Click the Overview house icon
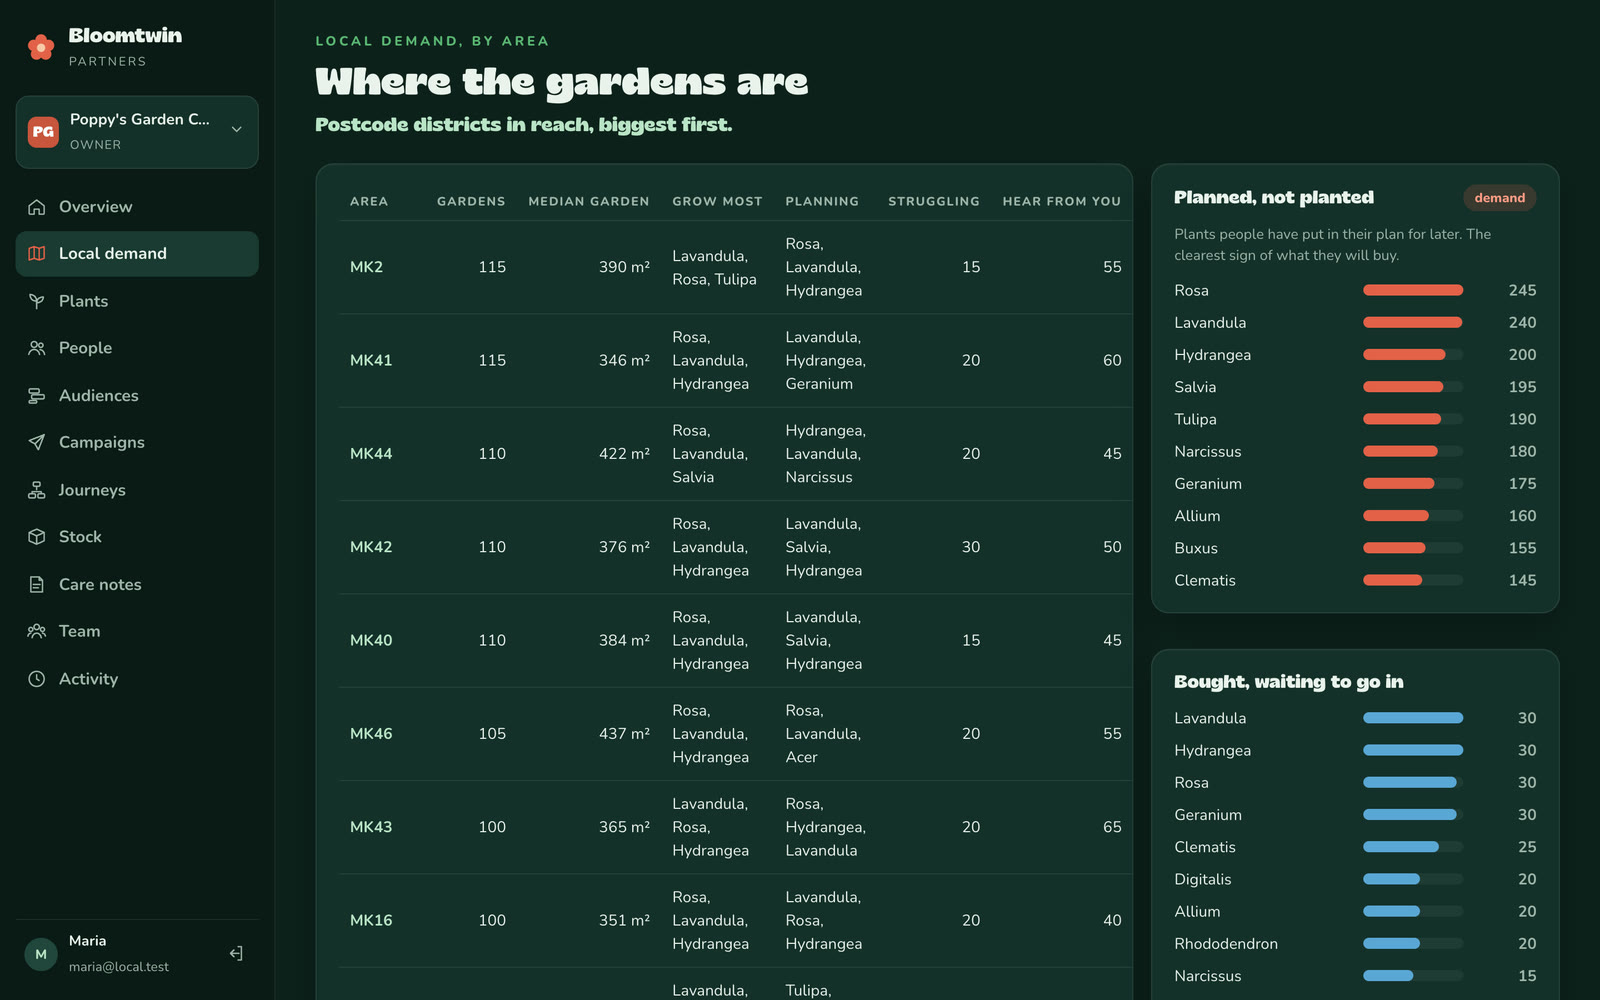Viewport: 1600px width, 1000px height. [x=37, y=207]
